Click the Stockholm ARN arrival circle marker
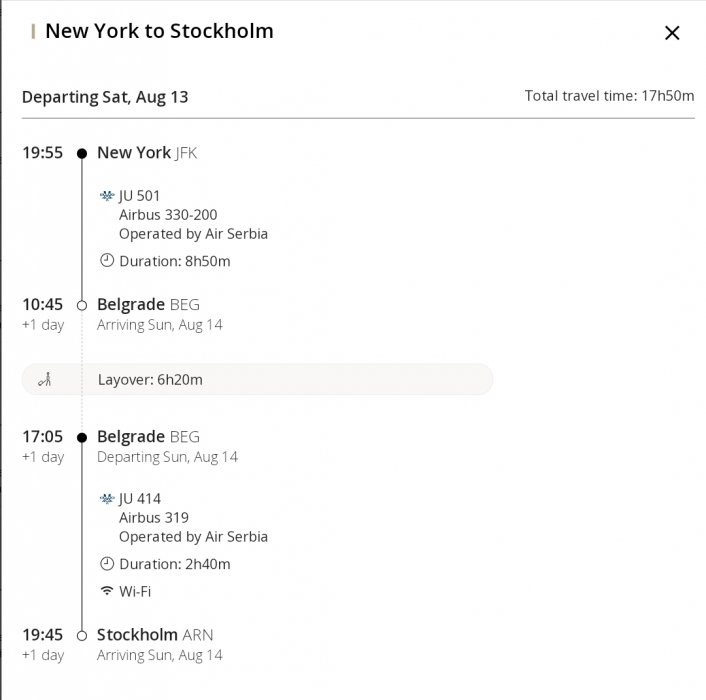Screen dimensions: 706x700 click(82, 635)
